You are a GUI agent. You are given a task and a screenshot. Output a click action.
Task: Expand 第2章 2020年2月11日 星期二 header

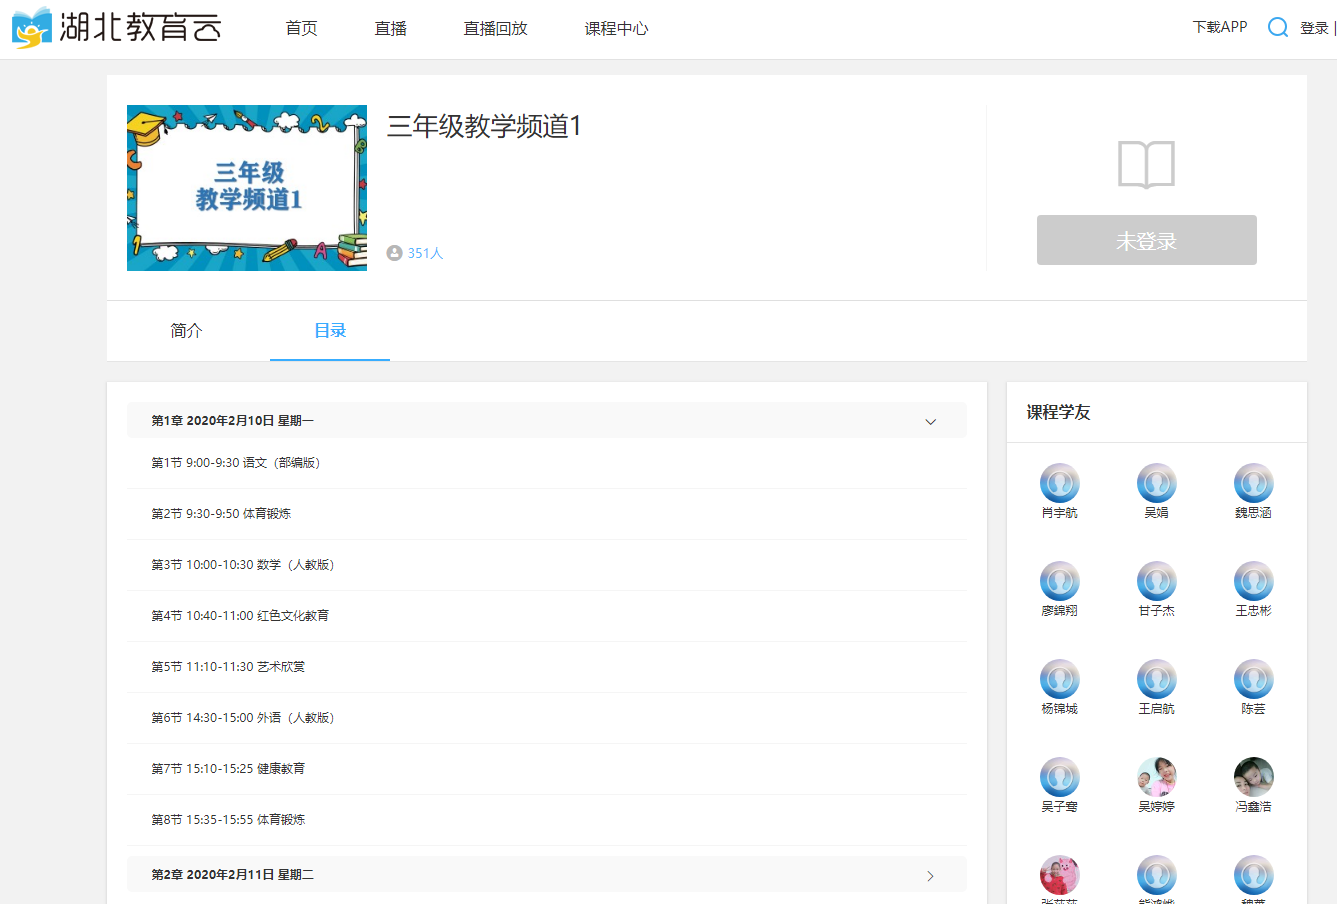tap(232, 875)
